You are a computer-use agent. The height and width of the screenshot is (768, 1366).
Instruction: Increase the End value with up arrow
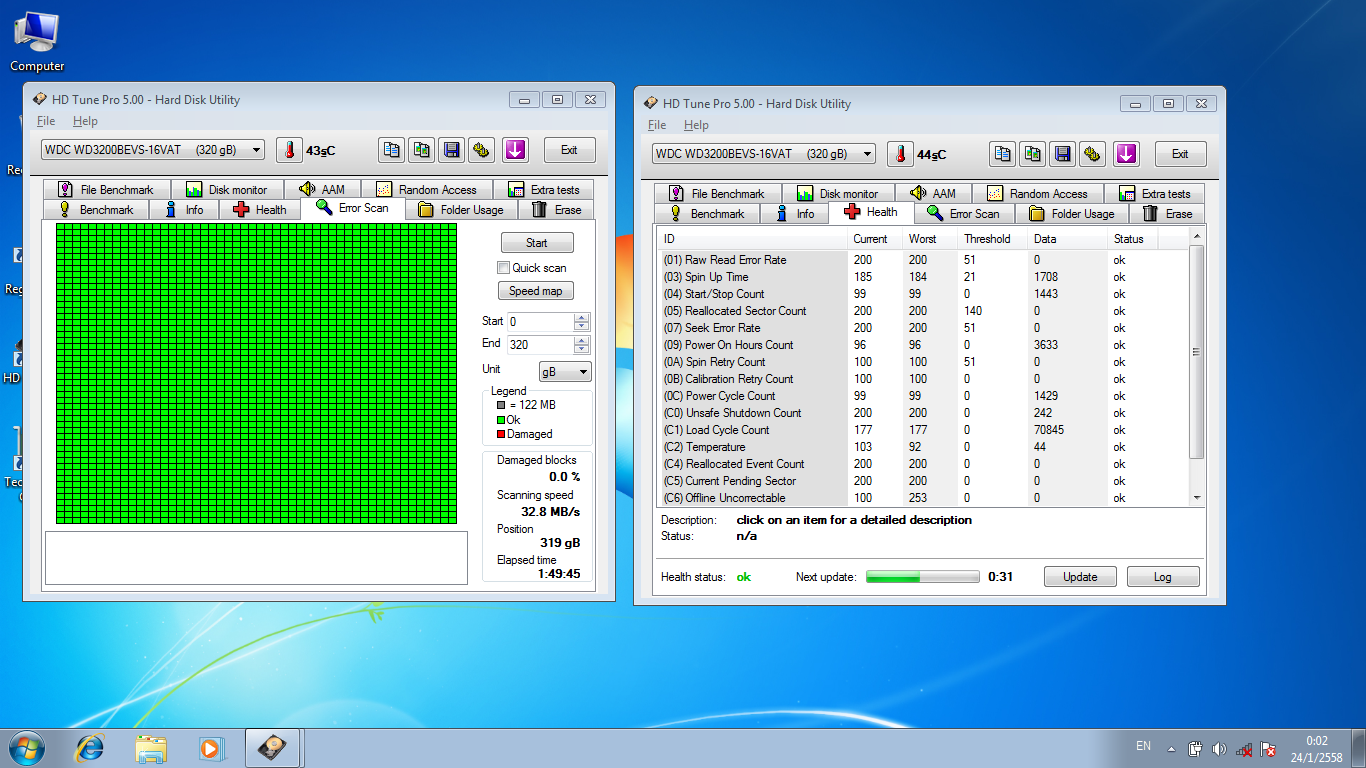(582, 340)
